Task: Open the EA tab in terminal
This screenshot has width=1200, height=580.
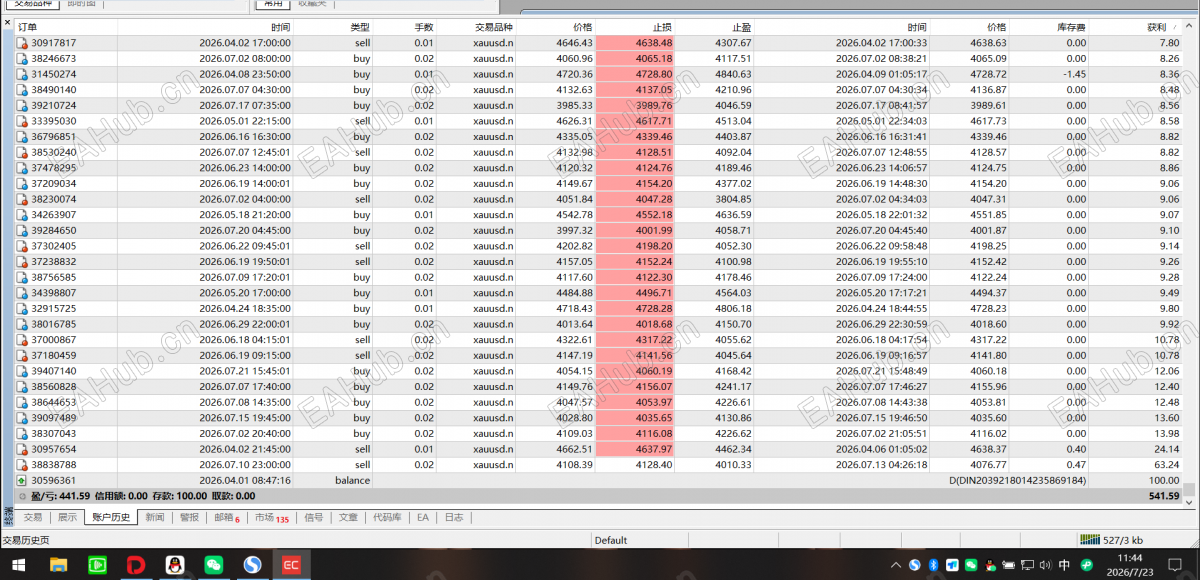Action: tap(423, 518)
